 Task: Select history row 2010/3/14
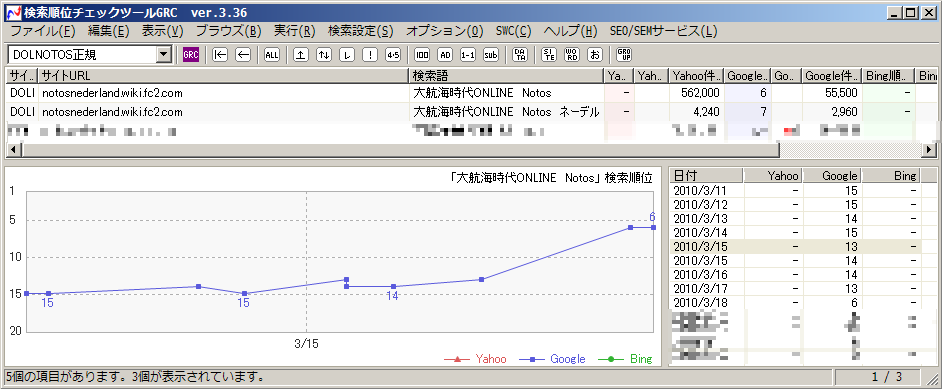803,232
